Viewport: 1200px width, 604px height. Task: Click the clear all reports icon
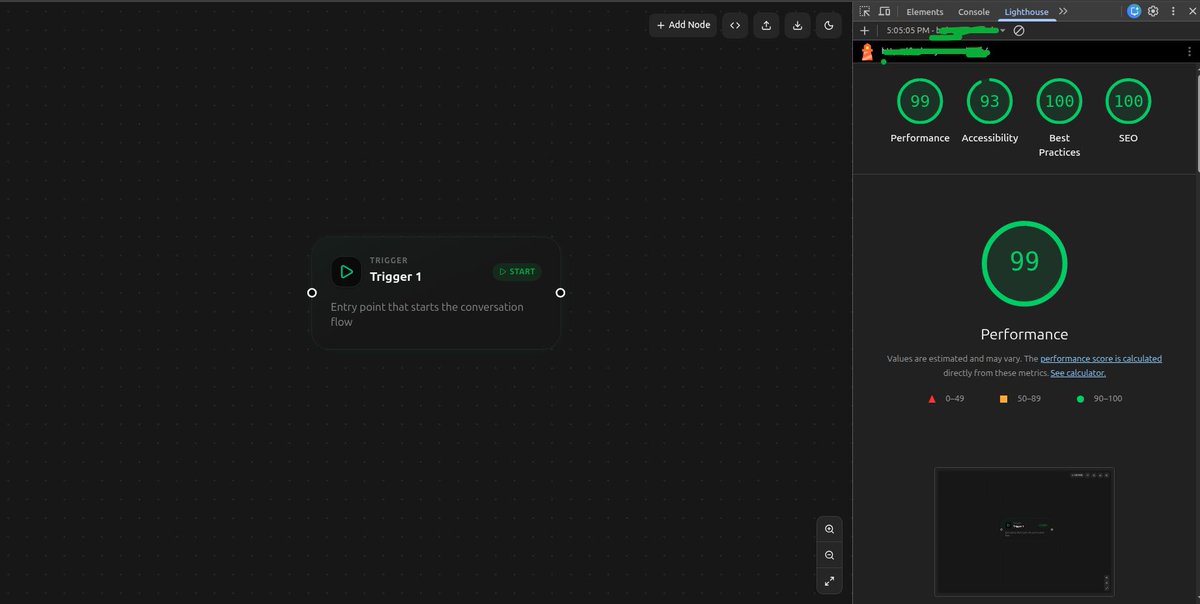1019,31
